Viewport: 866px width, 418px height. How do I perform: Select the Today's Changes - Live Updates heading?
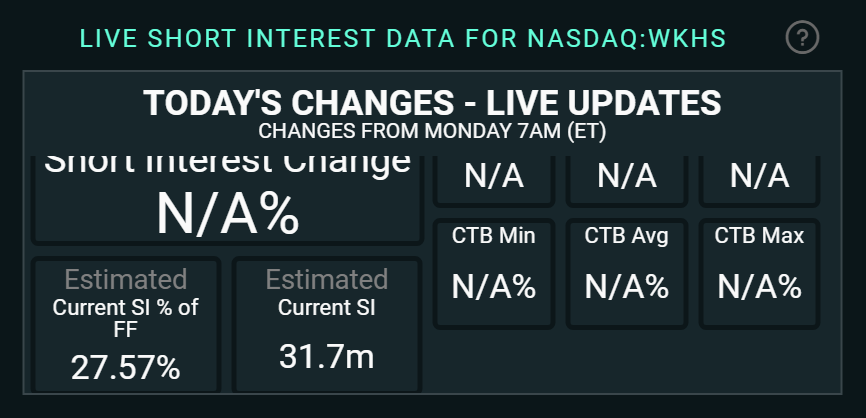coord(432,103)
